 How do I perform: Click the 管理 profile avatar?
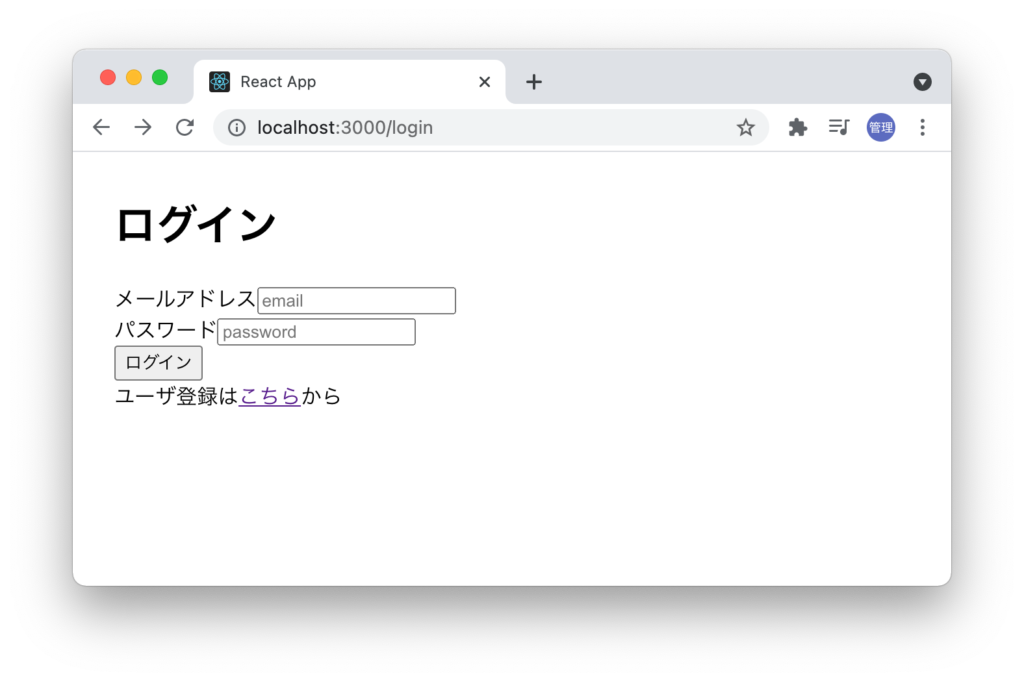tap(880, 127)
